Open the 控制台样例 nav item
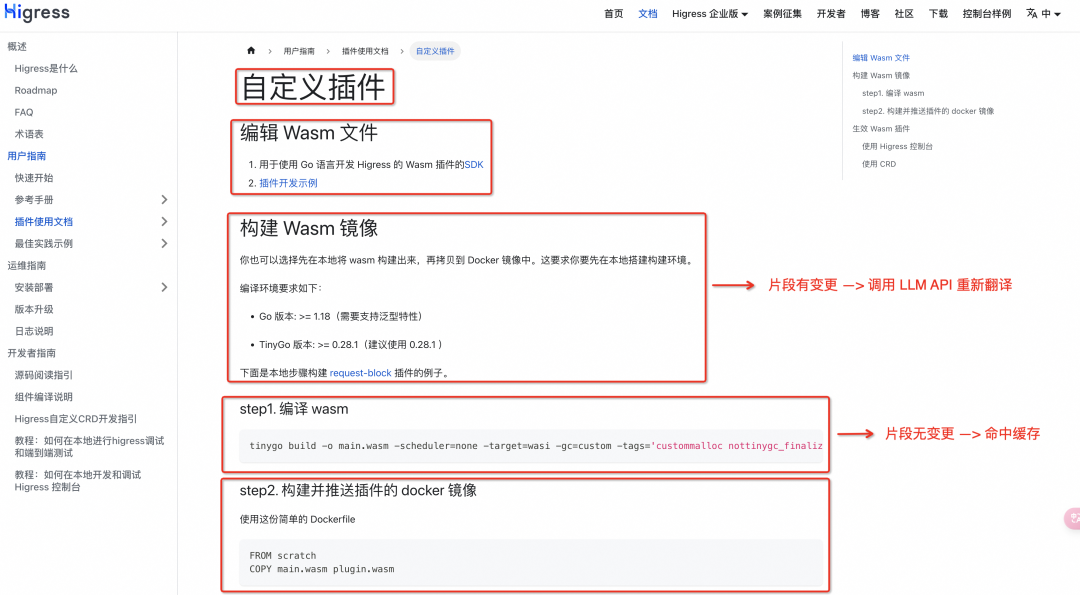Viewport: 1080px width, 595px height. tap(986, 14)
